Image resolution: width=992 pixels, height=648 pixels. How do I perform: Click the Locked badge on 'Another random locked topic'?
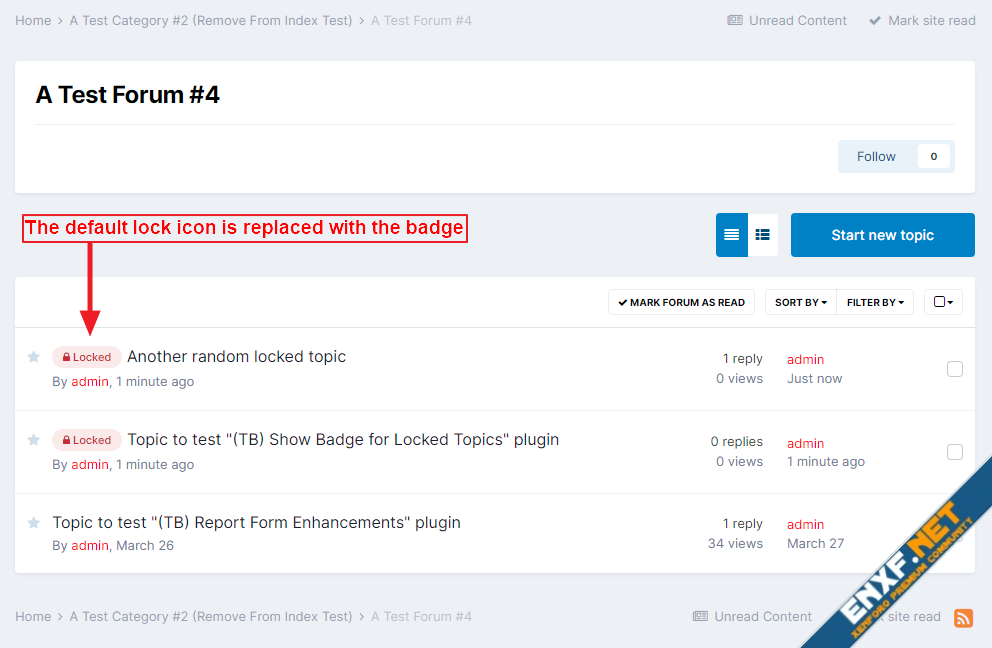(x=87, y=357)
